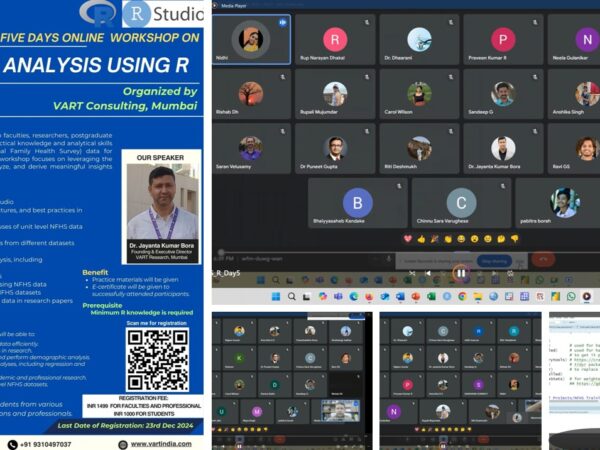Select Rup Narayan Dhakal's participant tile
The height and width of the screenshot is (450, 600).
coord(335,39)
